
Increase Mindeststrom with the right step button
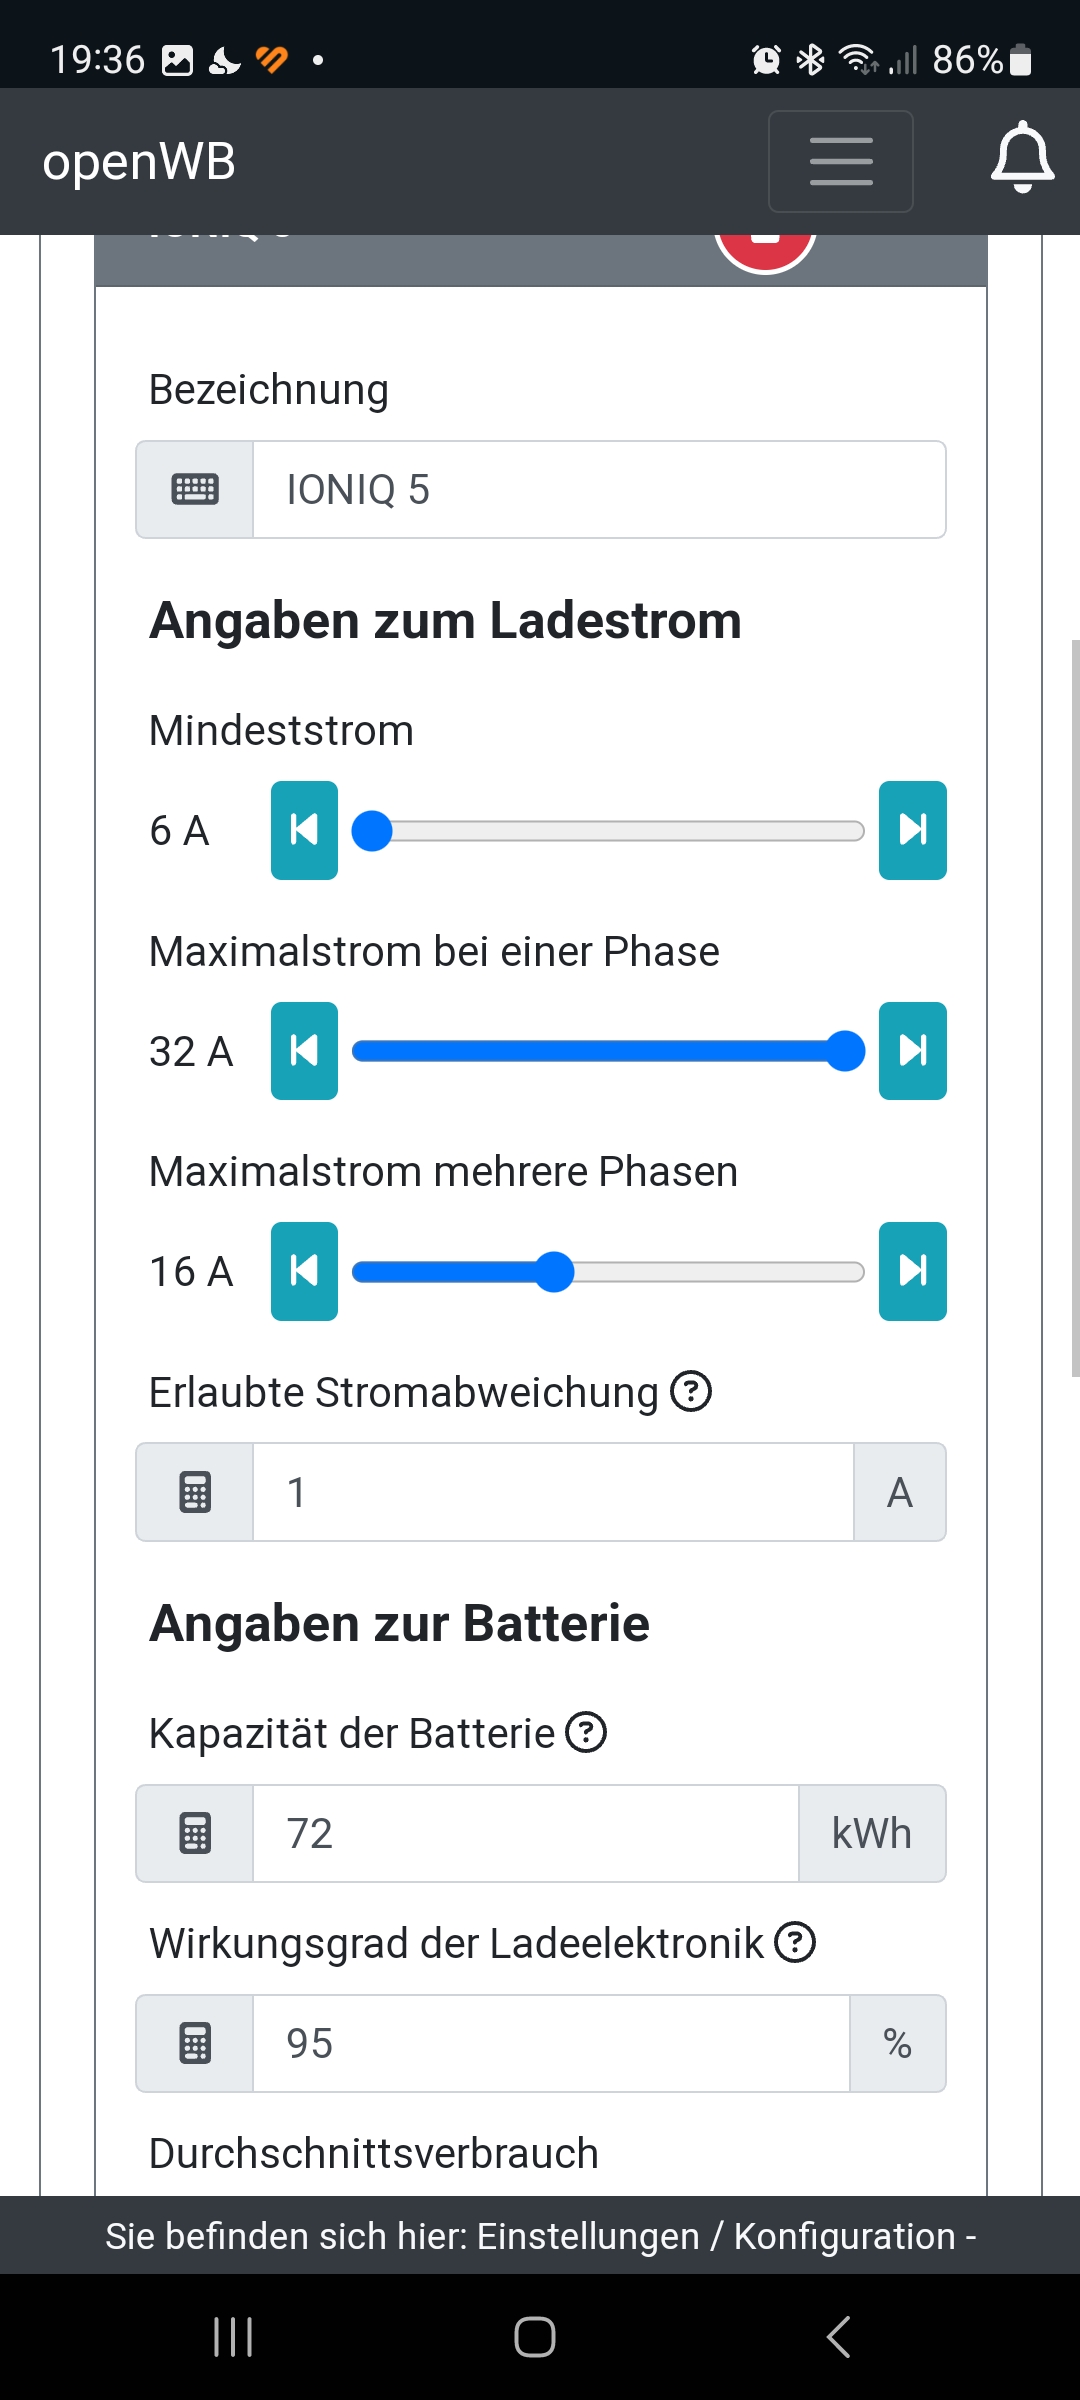click(912, 830)
